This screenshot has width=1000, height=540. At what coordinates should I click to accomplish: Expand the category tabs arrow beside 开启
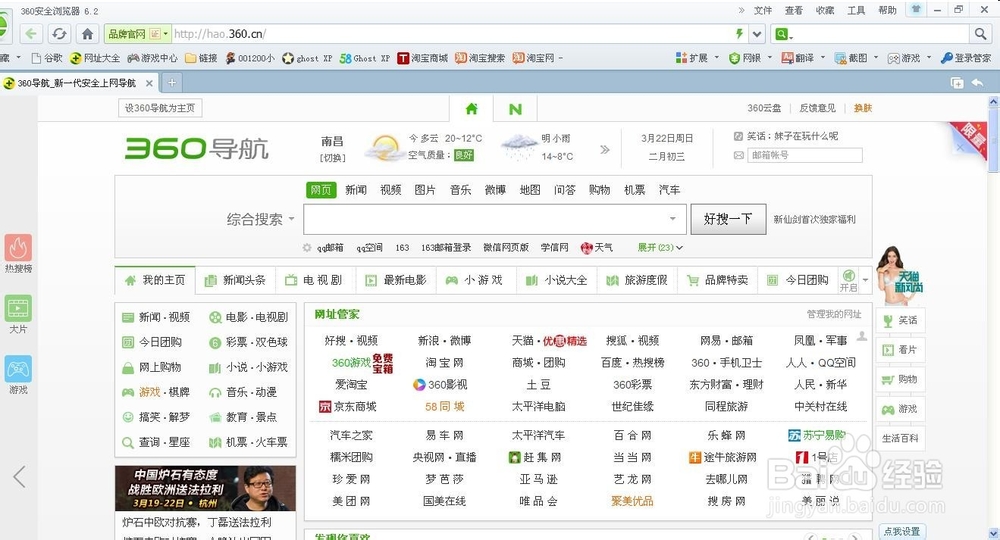click(865, 280)
